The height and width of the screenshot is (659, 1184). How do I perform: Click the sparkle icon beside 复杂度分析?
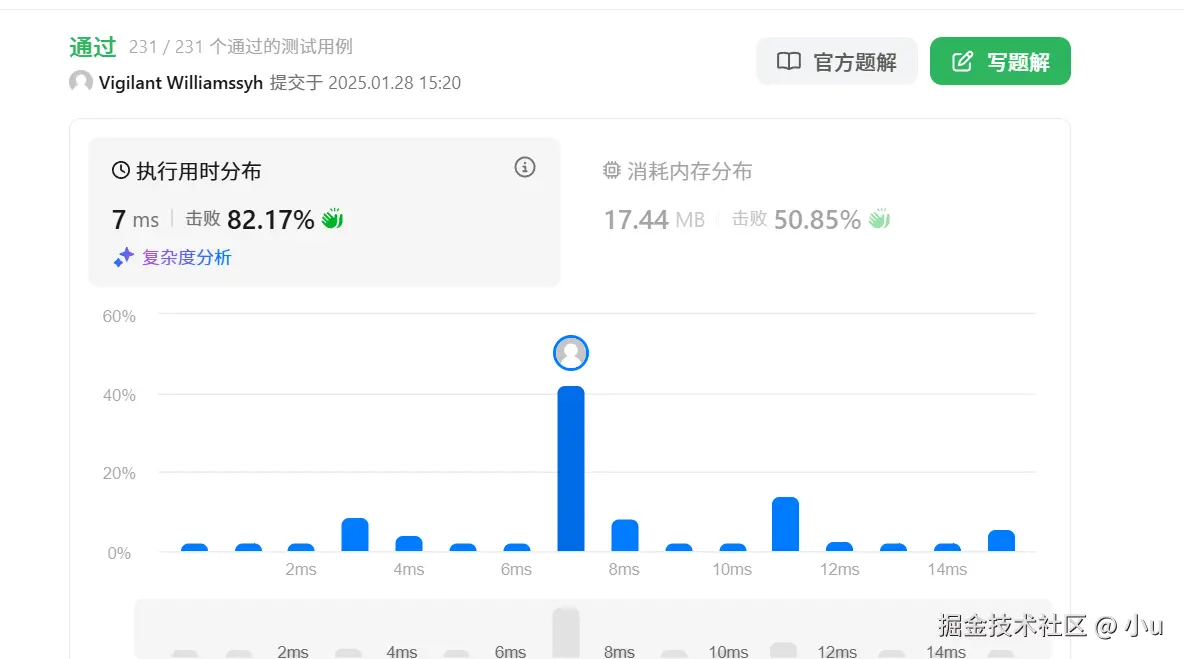tap(123, 257)
